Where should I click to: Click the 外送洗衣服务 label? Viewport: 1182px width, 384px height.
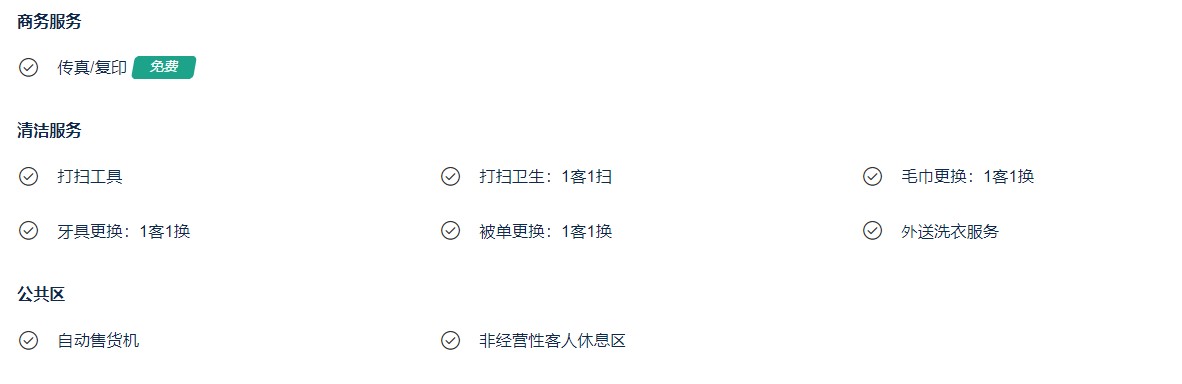tap(950, 232)
